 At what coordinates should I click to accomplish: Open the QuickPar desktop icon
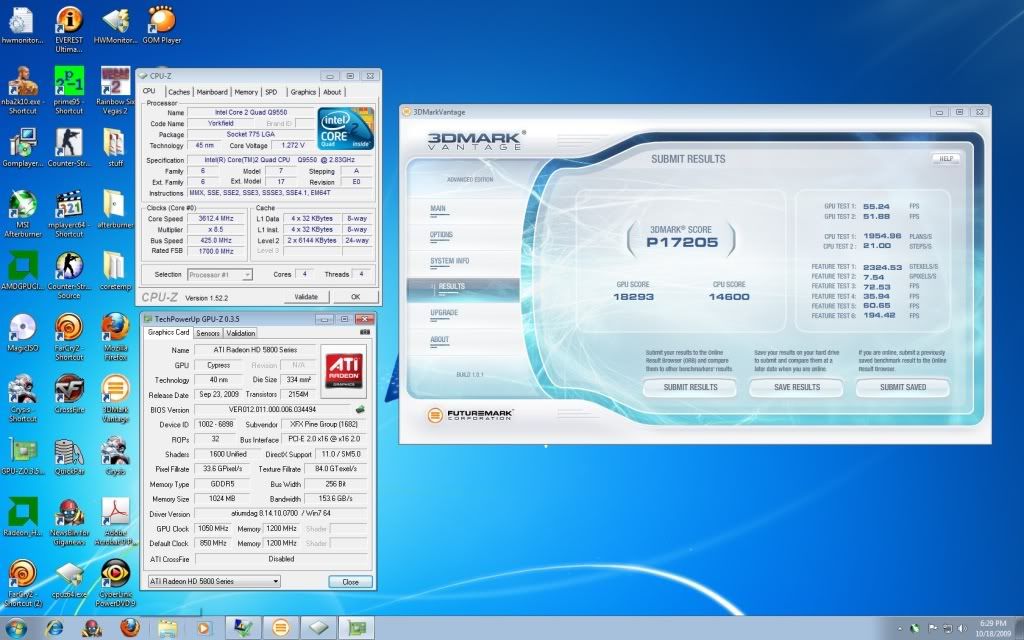coord(69,456)
